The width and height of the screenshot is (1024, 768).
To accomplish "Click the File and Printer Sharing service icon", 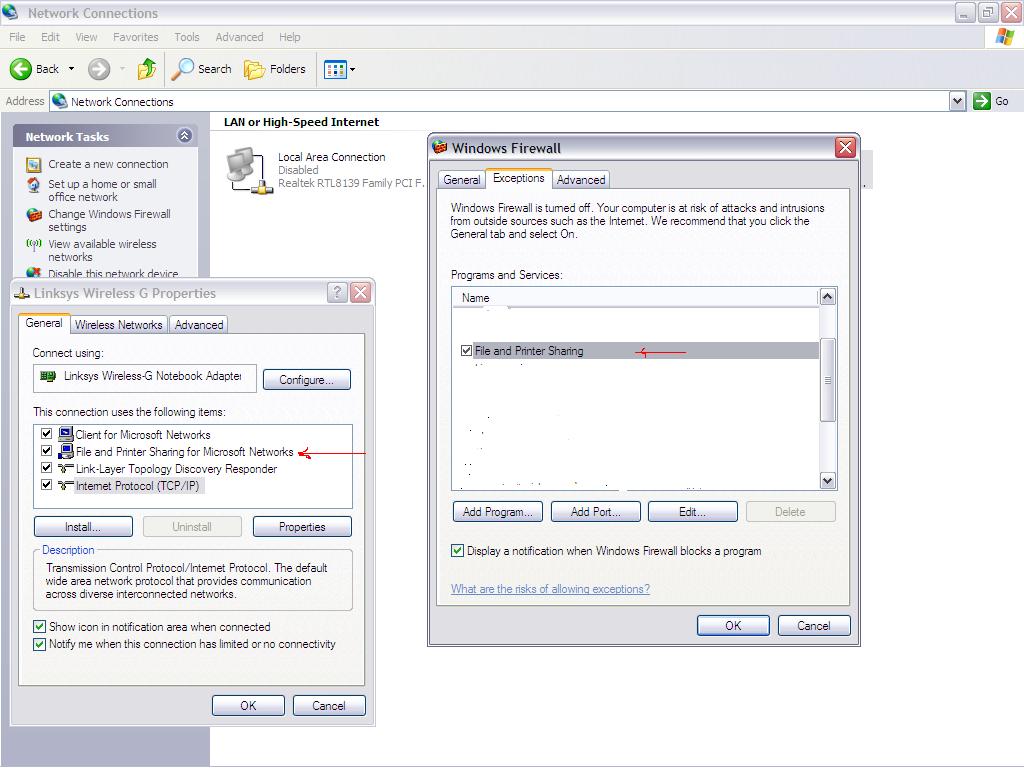I will coord(65,451).
